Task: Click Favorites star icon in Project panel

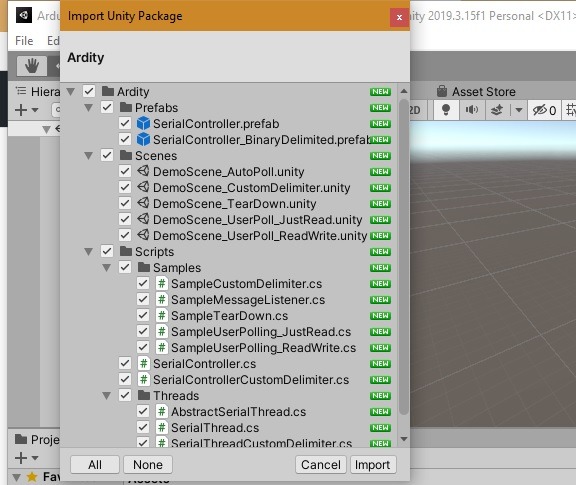Action: pyautogui.click(x=32, y=477)
